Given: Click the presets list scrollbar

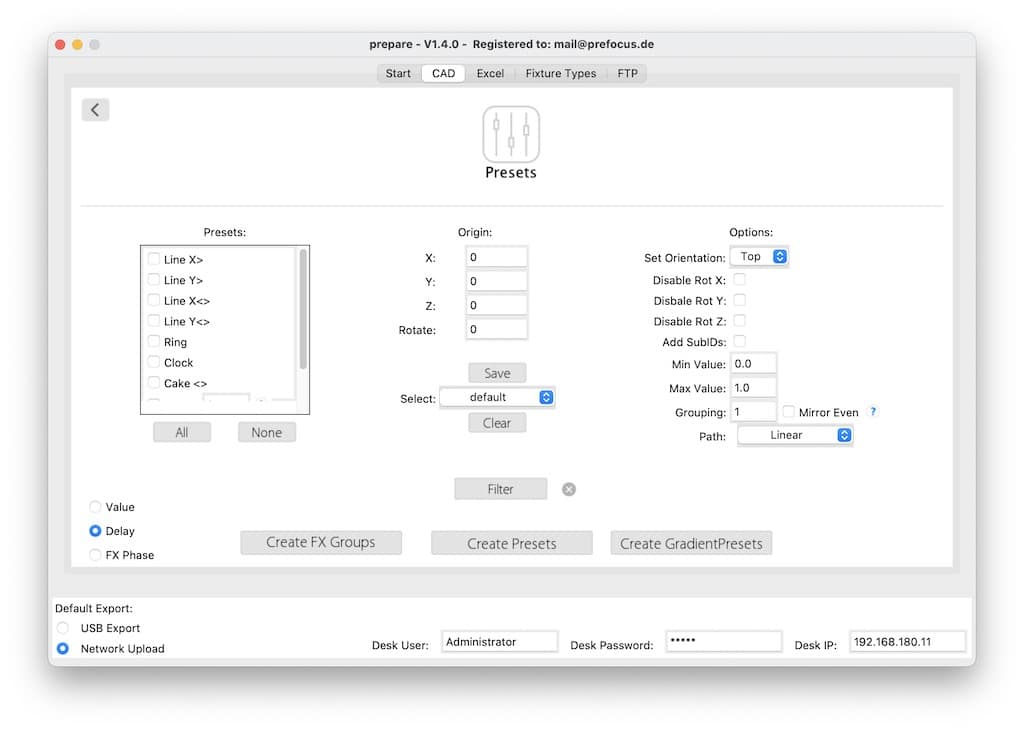Looking at the screenshot, I should click(x=303, y=310).
